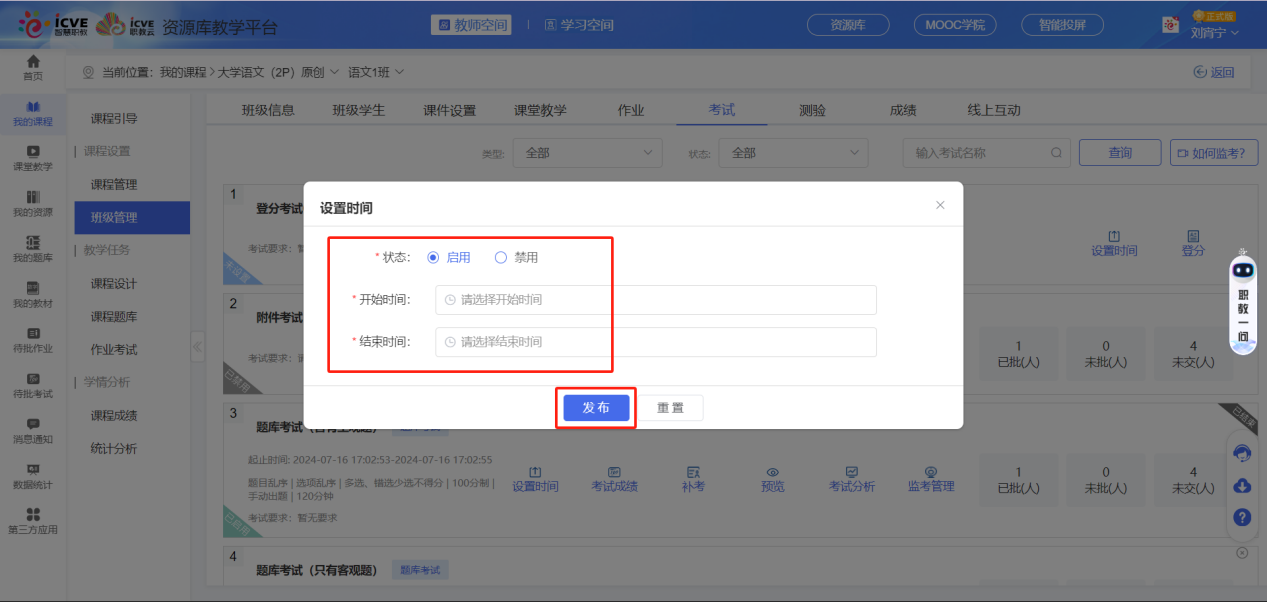Viewport: 1267px width, 602px height.
Task: Click the 请选择开始时间 input field
Action: click(x=655, y=300)
